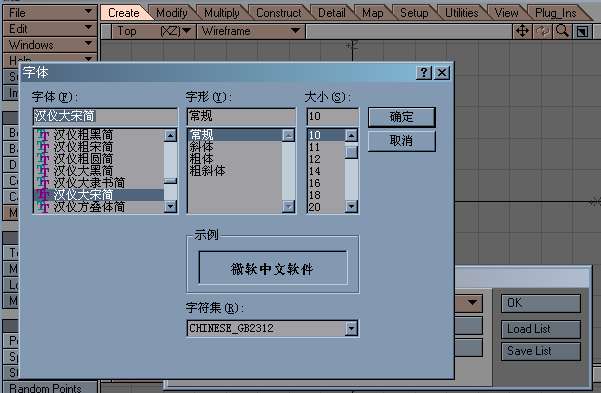Screen dimensions: 601x393
Task: Select font 汉仪粗圆简 in list
Action: 99,159
